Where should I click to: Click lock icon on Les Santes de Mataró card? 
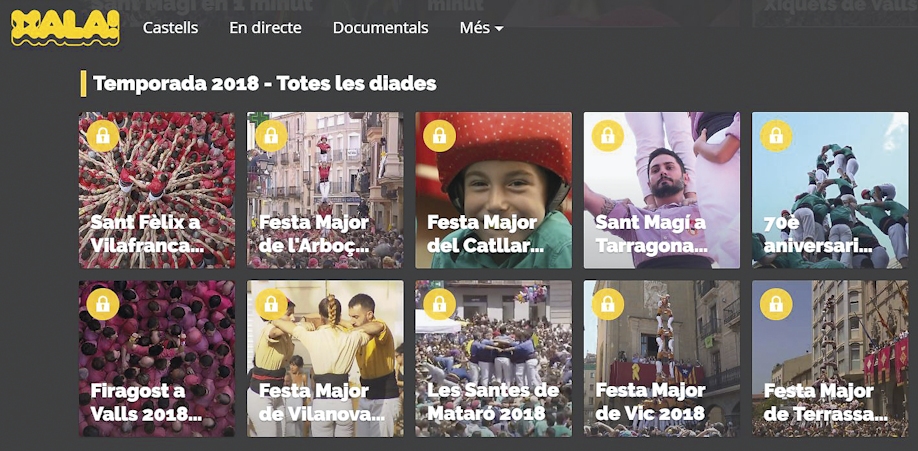pyautogui.click(x=439, y=304)
